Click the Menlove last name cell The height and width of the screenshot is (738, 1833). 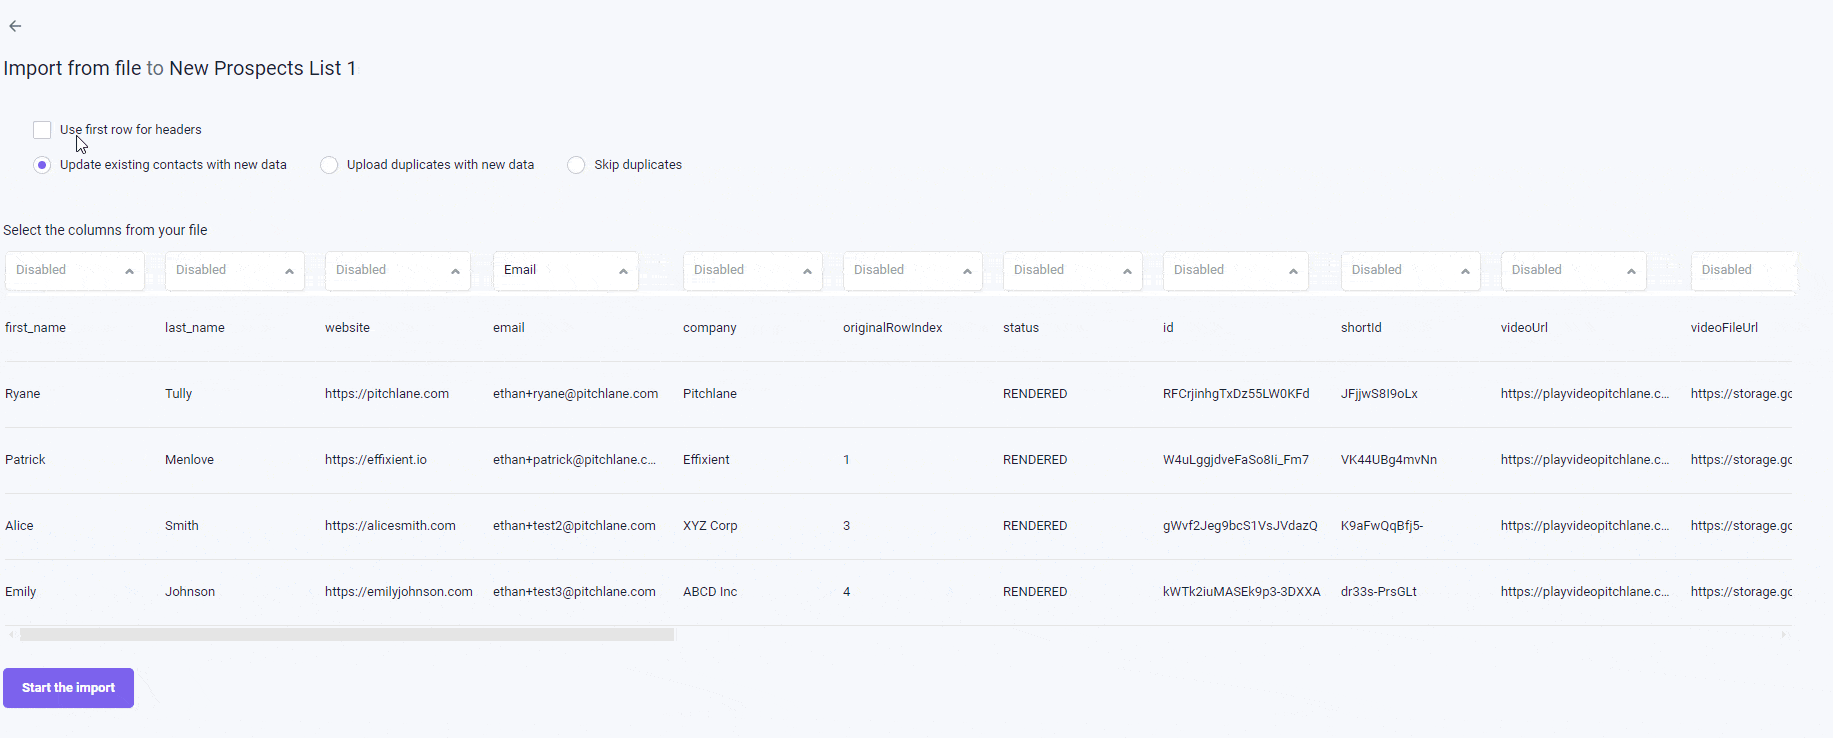point(189,460)
